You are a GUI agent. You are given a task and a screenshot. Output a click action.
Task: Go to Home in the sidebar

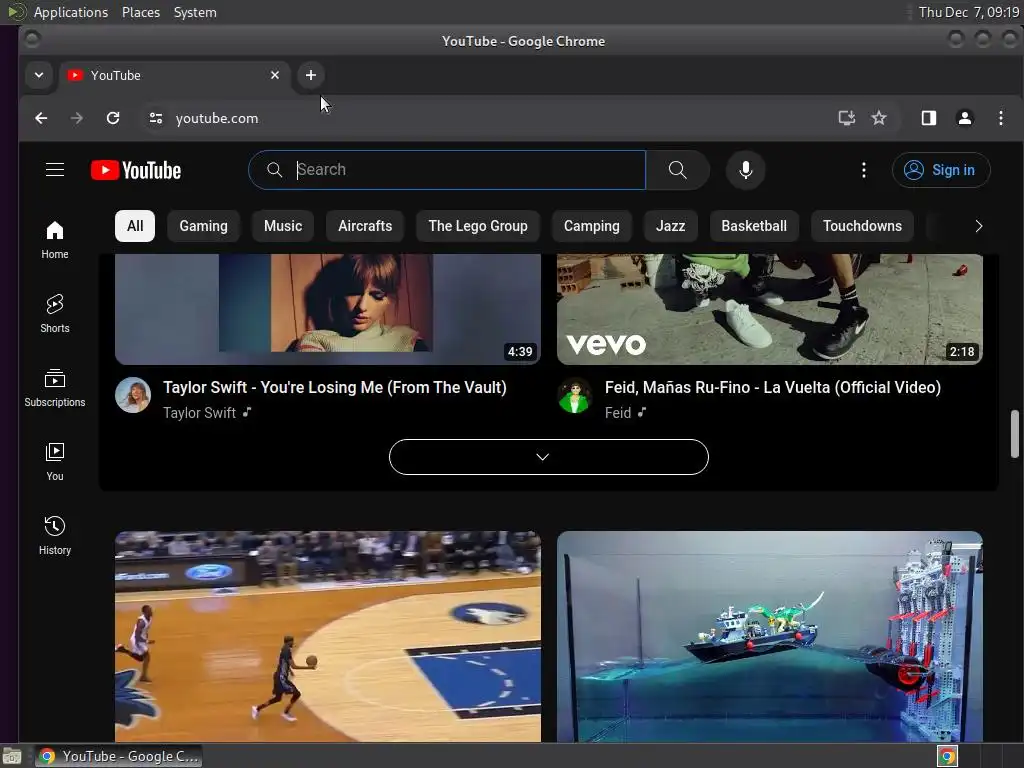click(55, 240)
